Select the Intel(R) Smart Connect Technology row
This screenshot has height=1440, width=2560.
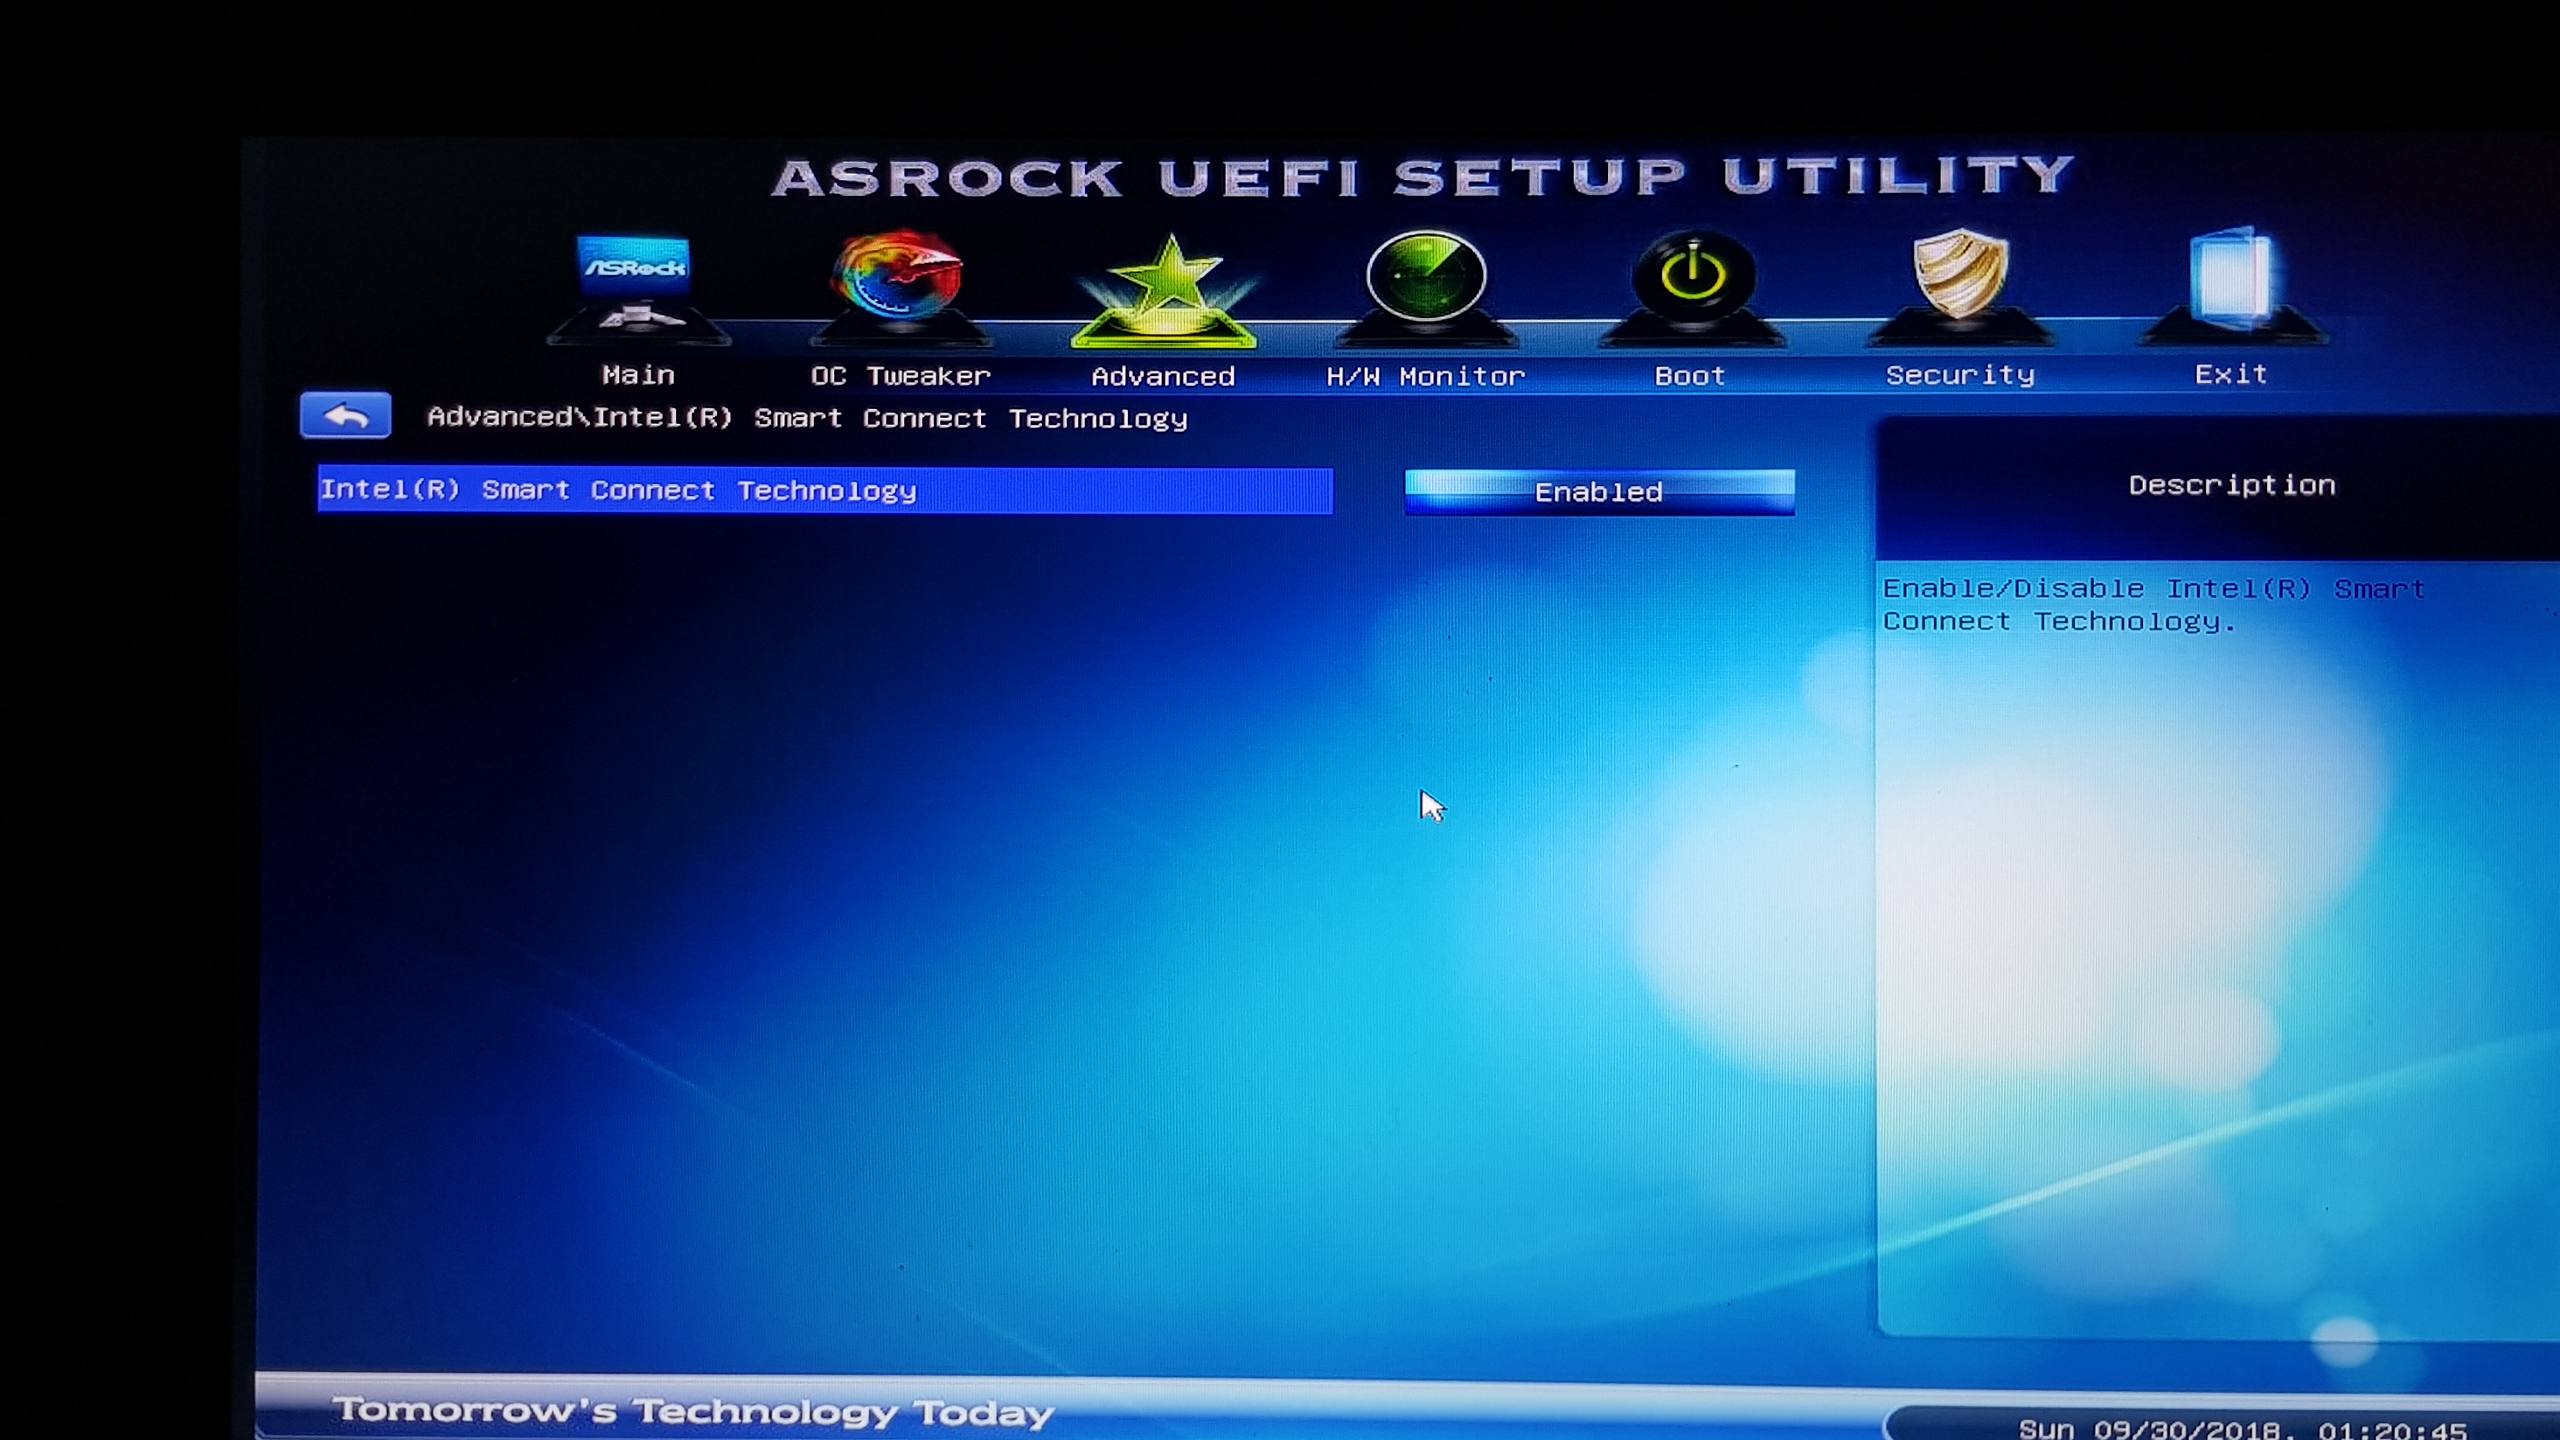coord(825,490)
